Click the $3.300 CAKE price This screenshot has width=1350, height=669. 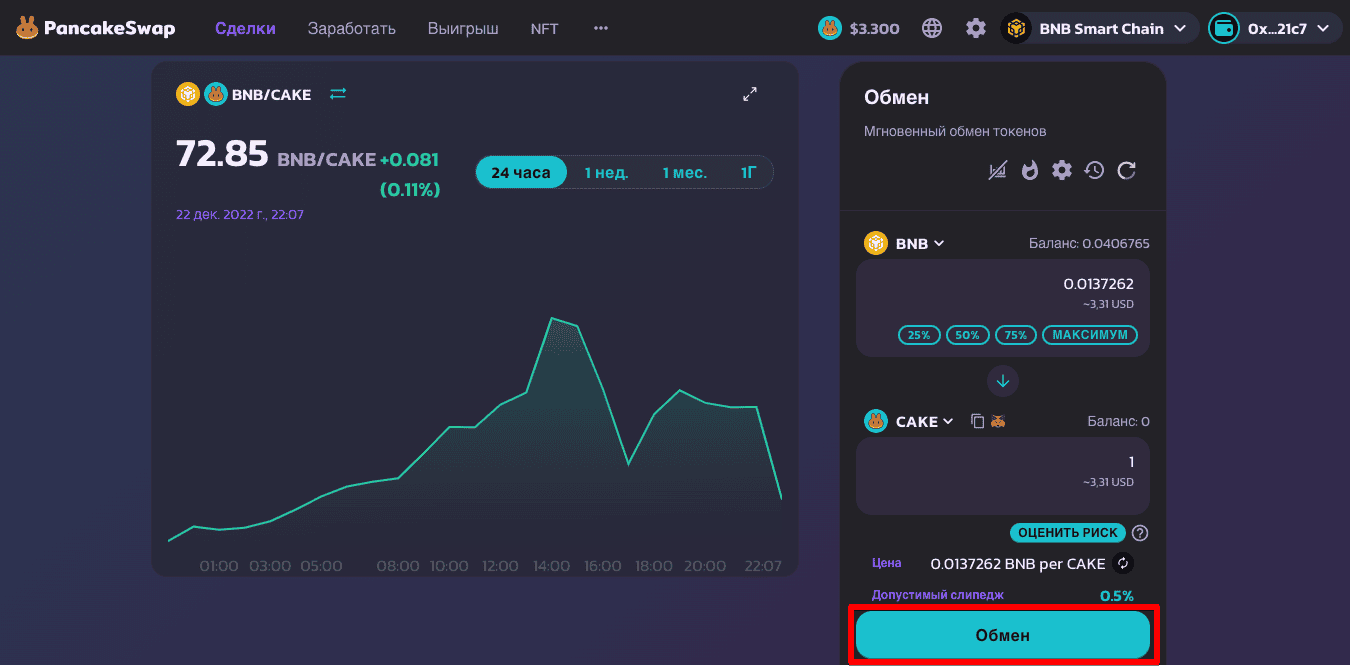coord(874,28)
